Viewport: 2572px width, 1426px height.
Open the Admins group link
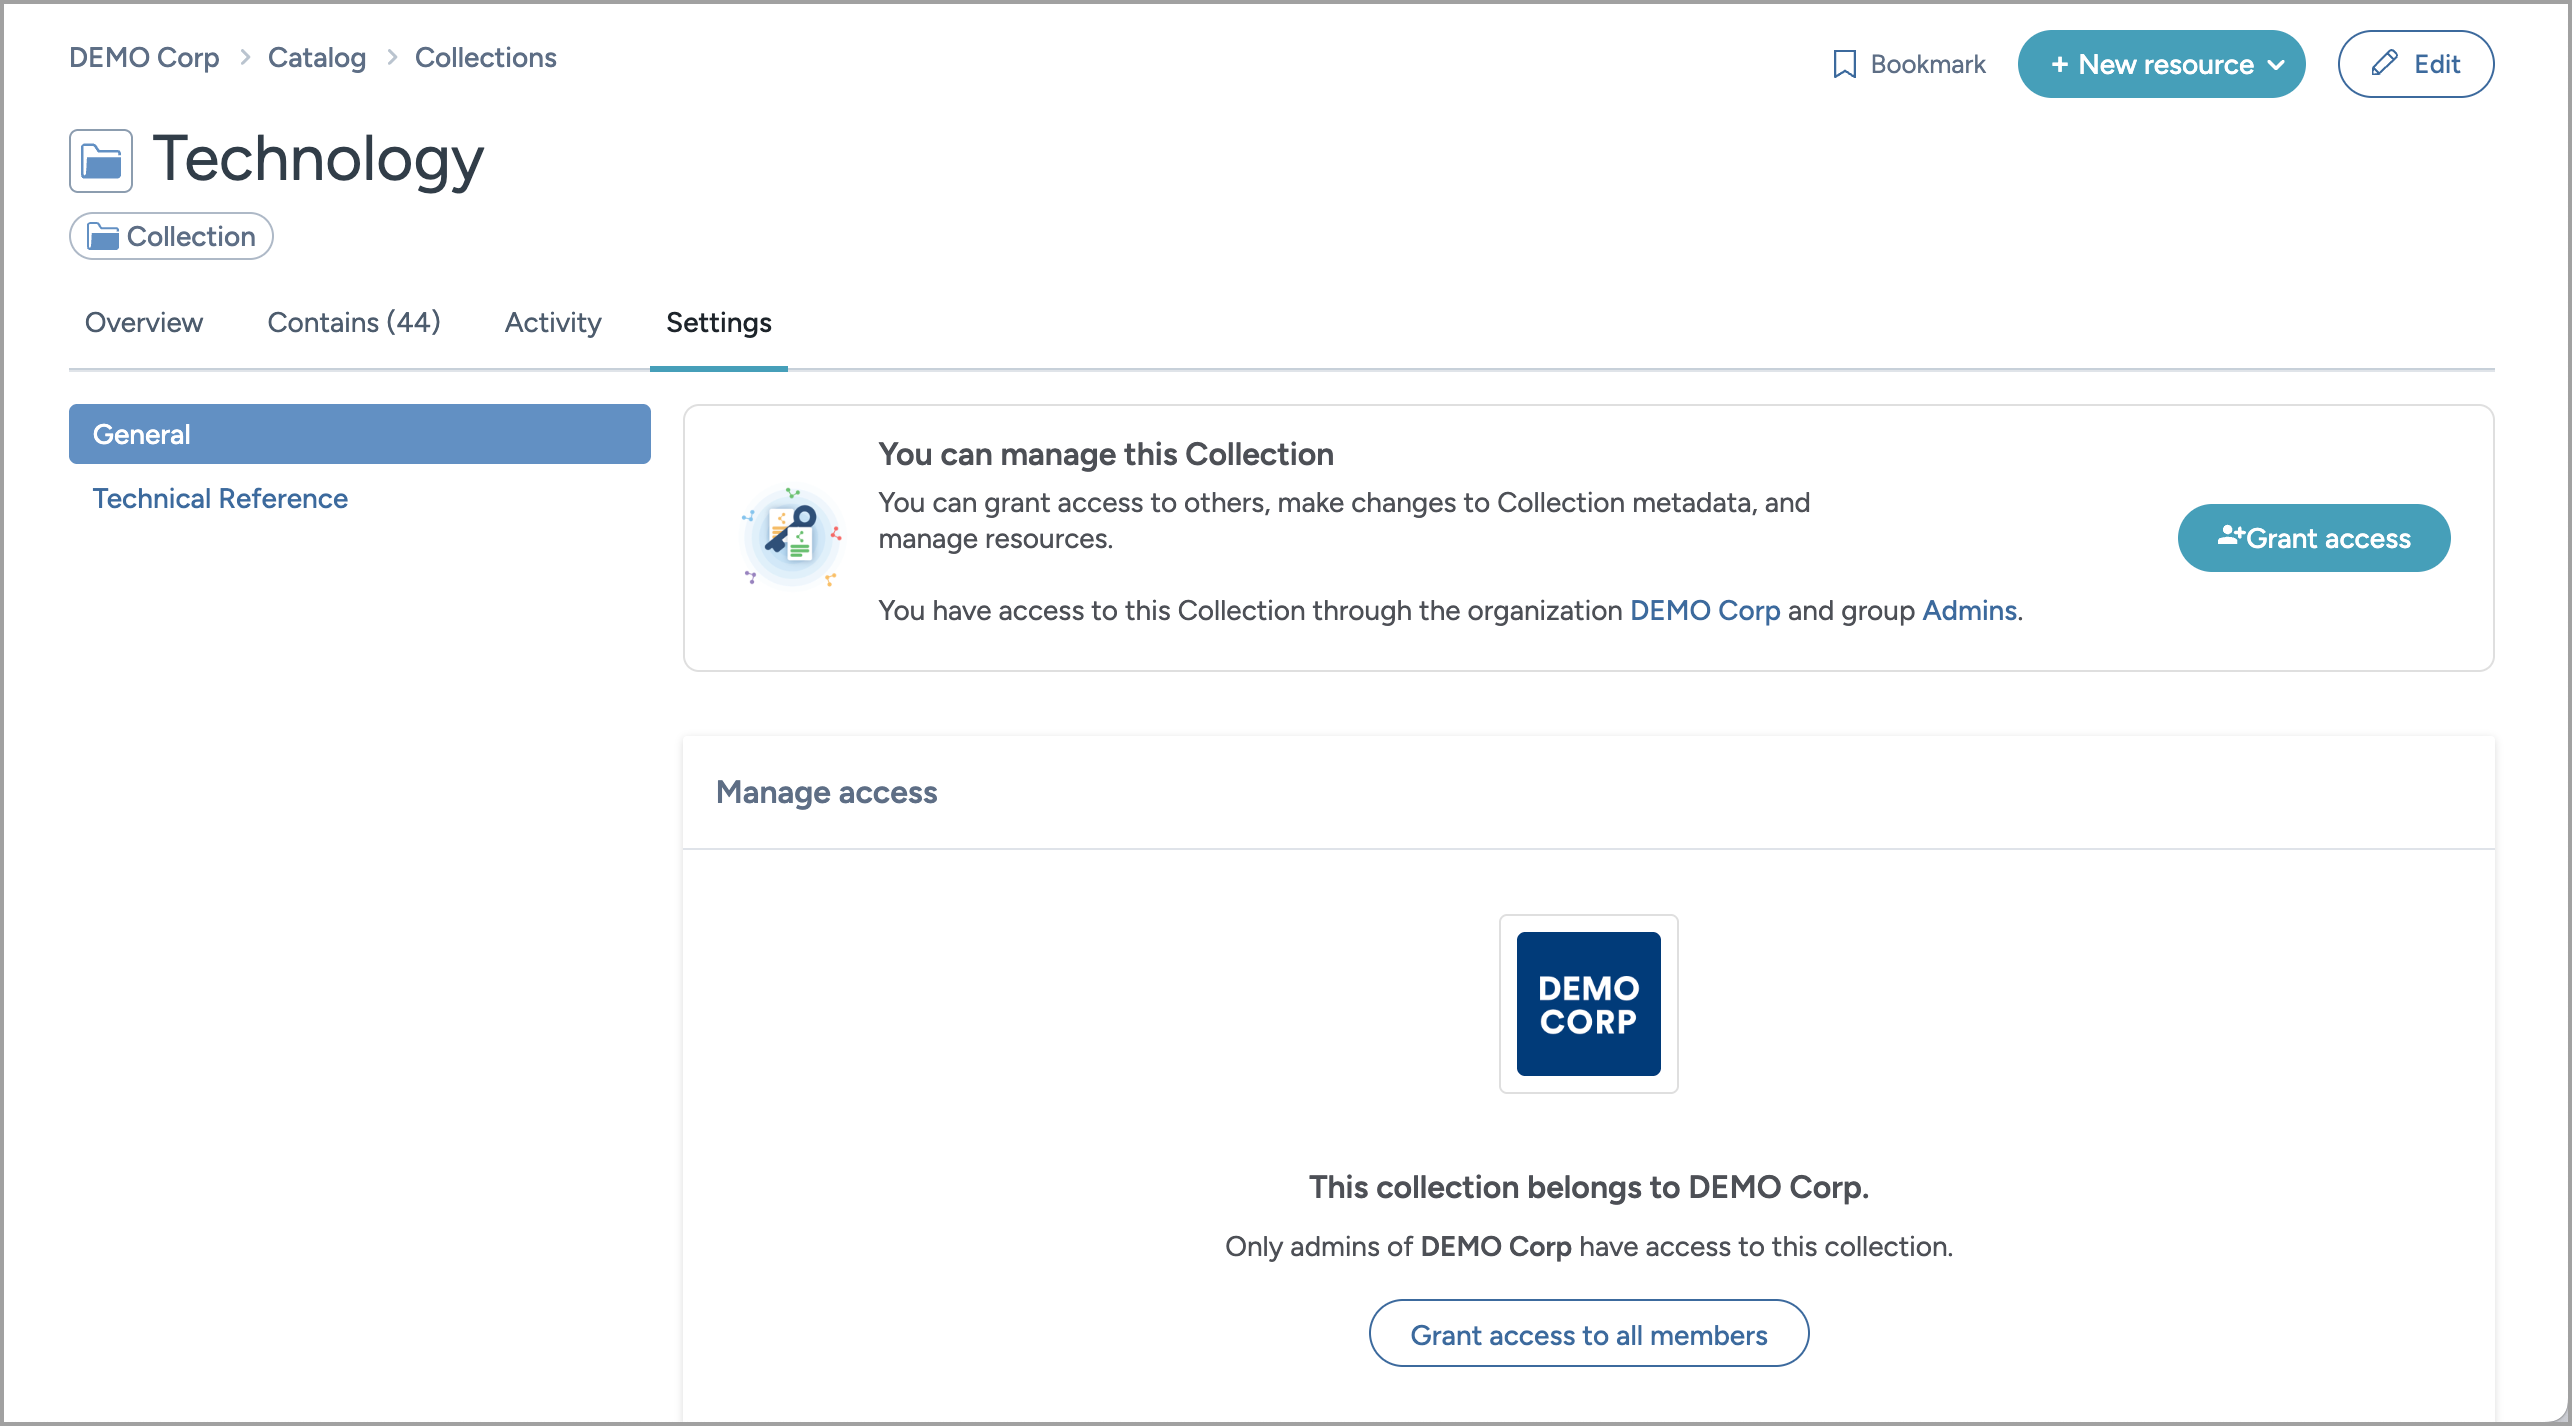click(1968, 610)
